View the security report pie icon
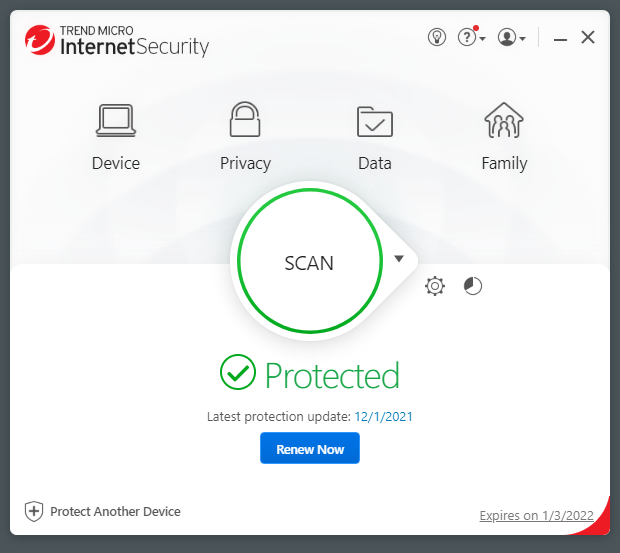Viewport: 620px width, 553px height. point(473,287)
